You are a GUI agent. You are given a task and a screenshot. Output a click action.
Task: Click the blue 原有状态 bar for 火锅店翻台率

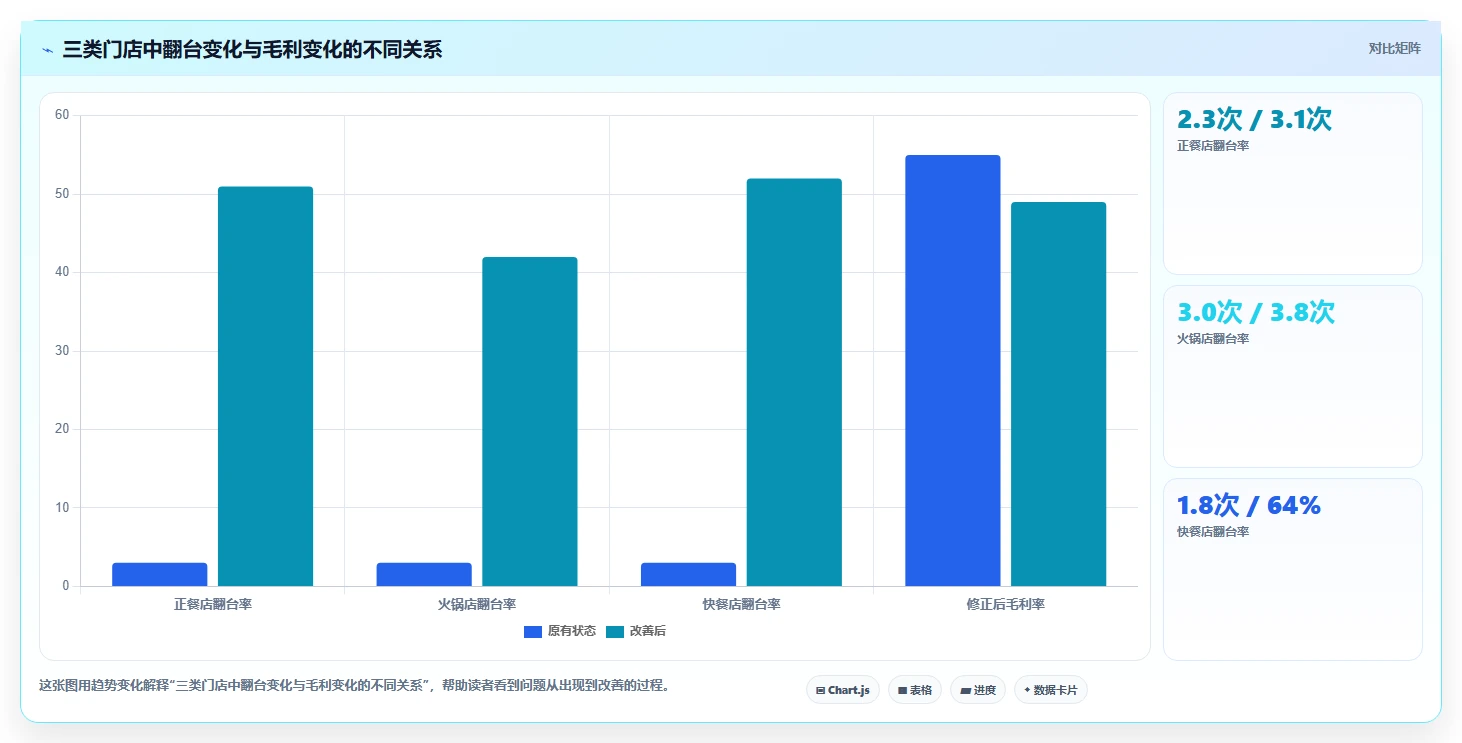click(424, 574)
